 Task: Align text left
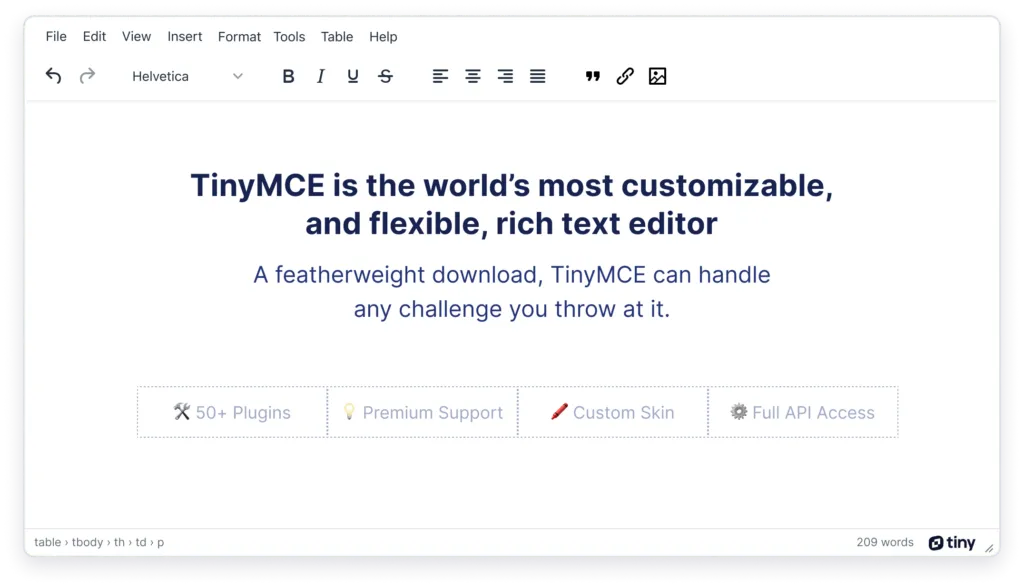pyautogui.click(x=440, y=76)
